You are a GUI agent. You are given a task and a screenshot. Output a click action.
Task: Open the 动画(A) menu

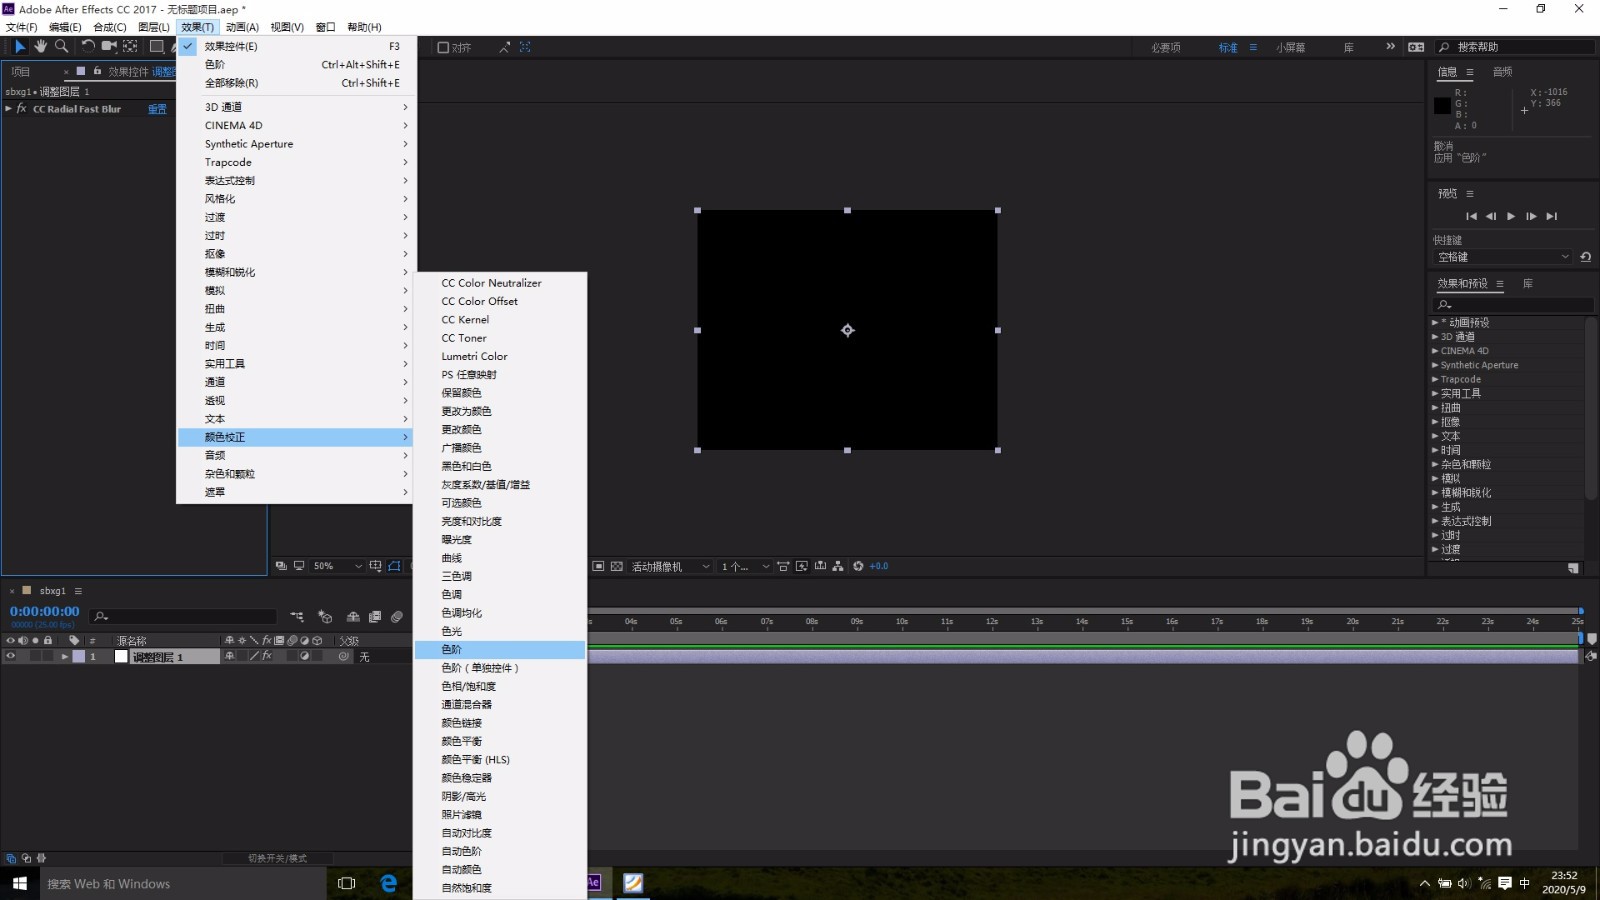coord(242,27)
